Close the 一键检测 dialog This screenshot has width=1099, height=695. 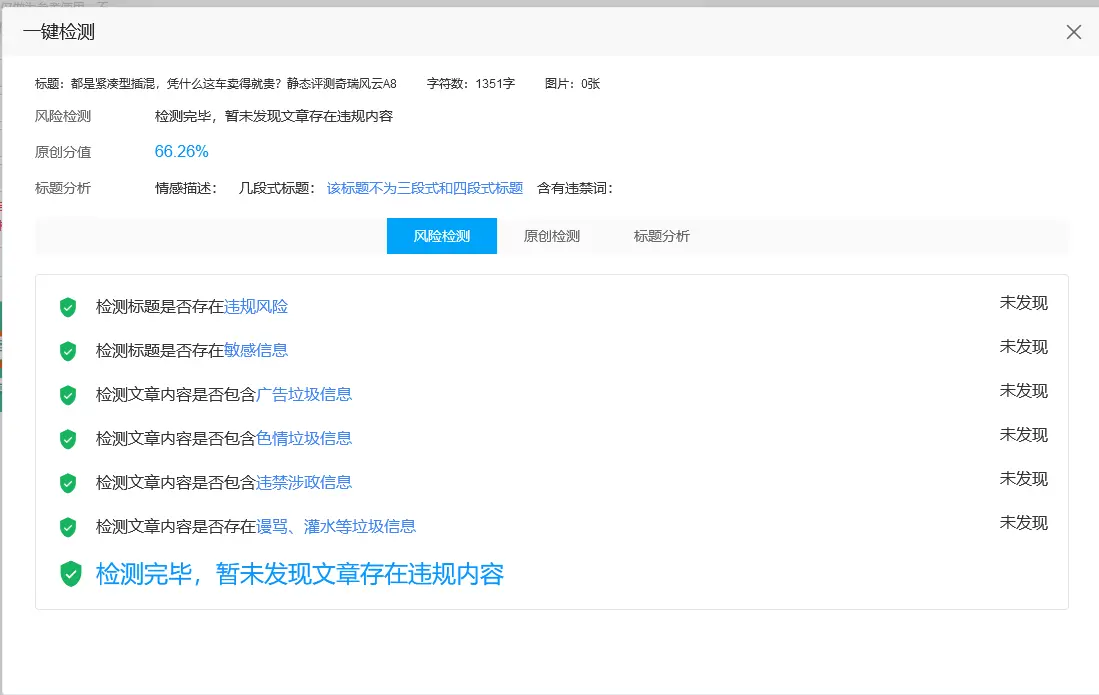tap(1073, 32)
